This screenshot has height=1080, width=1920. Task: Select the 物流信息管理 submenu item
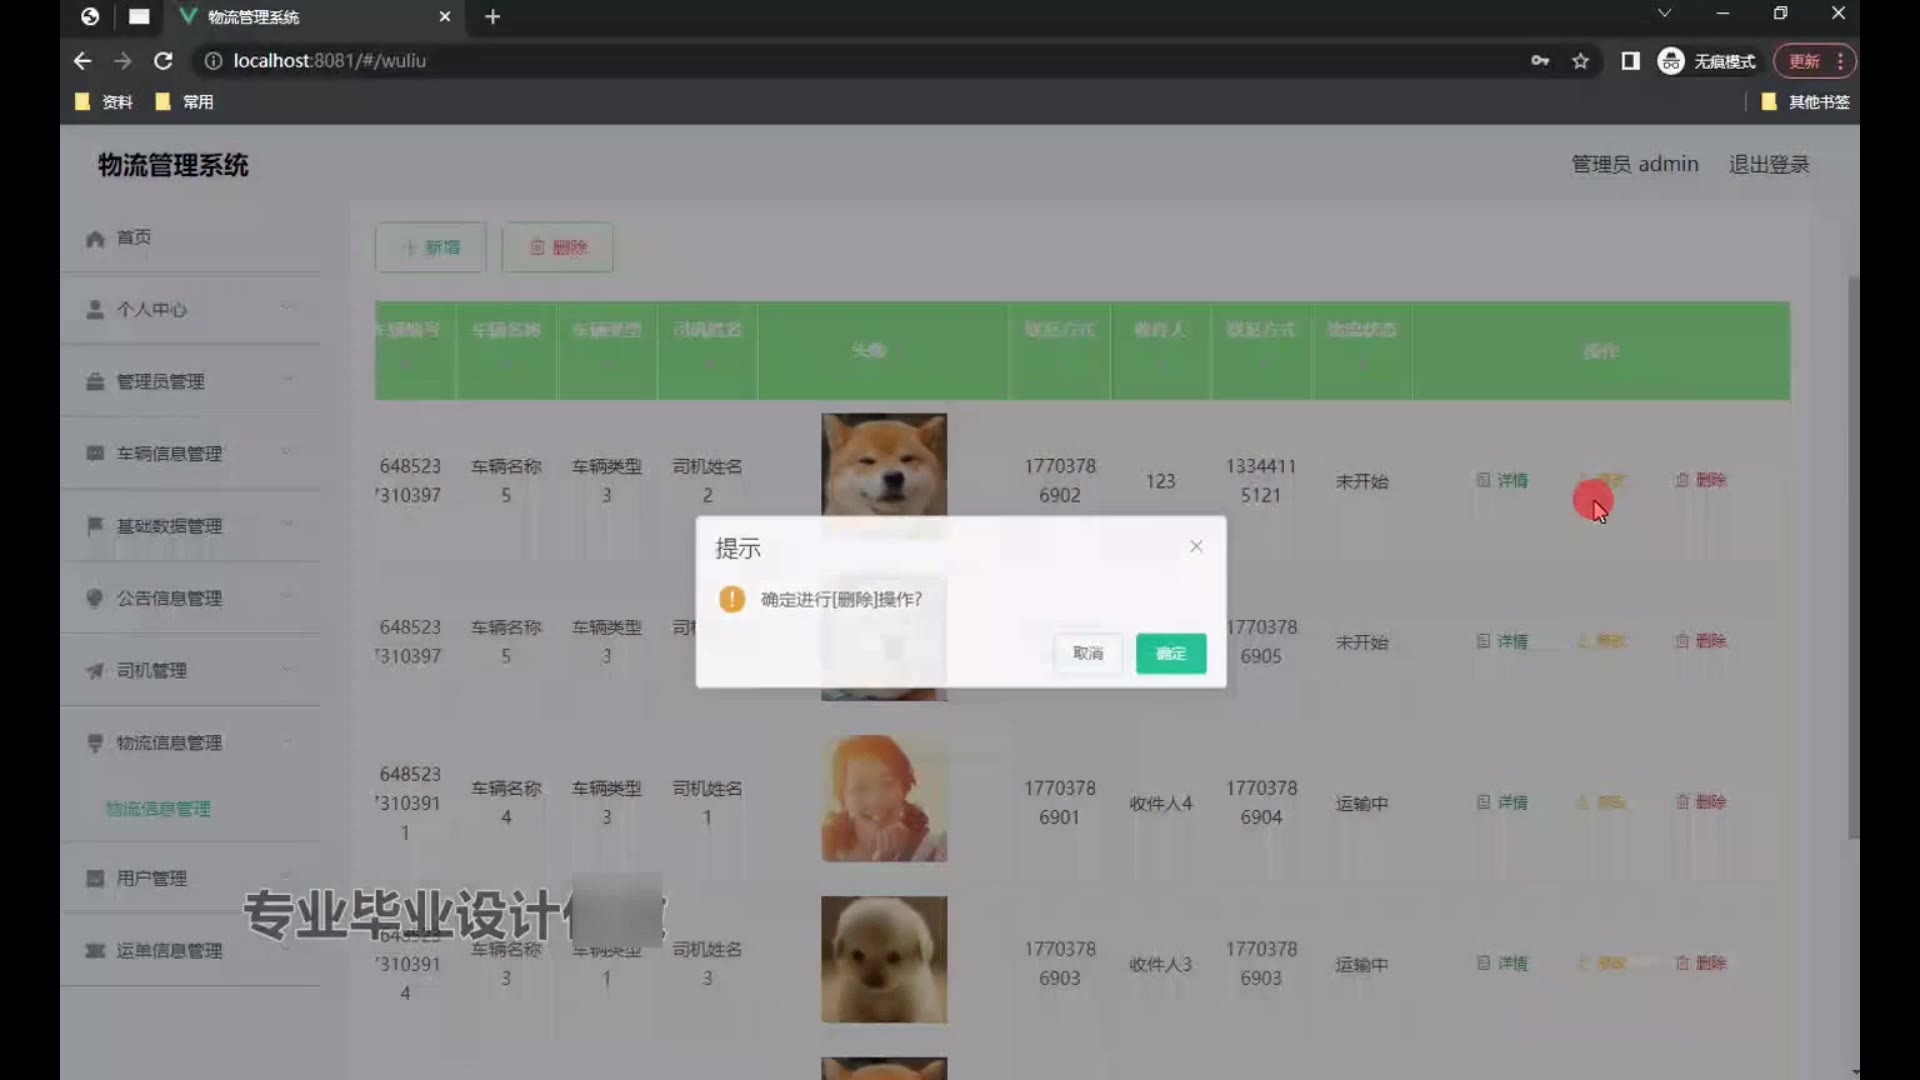click(x=158, y=809)
